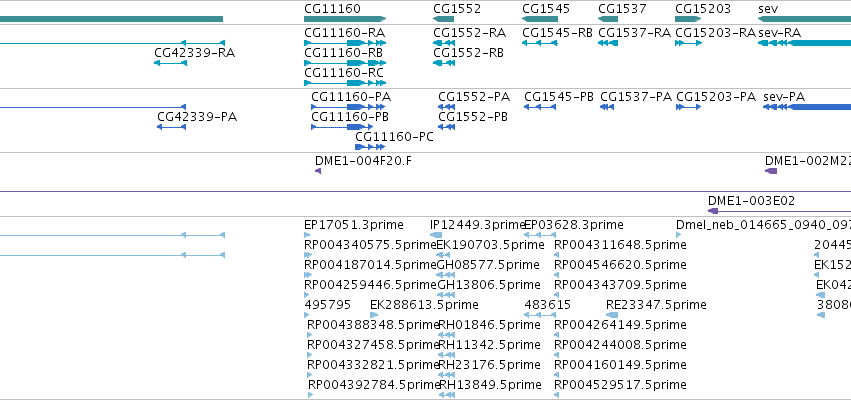This screenshot has width=851, height=400.
Task: Select the CG1552 gene glyph
Action: [443, 19]
